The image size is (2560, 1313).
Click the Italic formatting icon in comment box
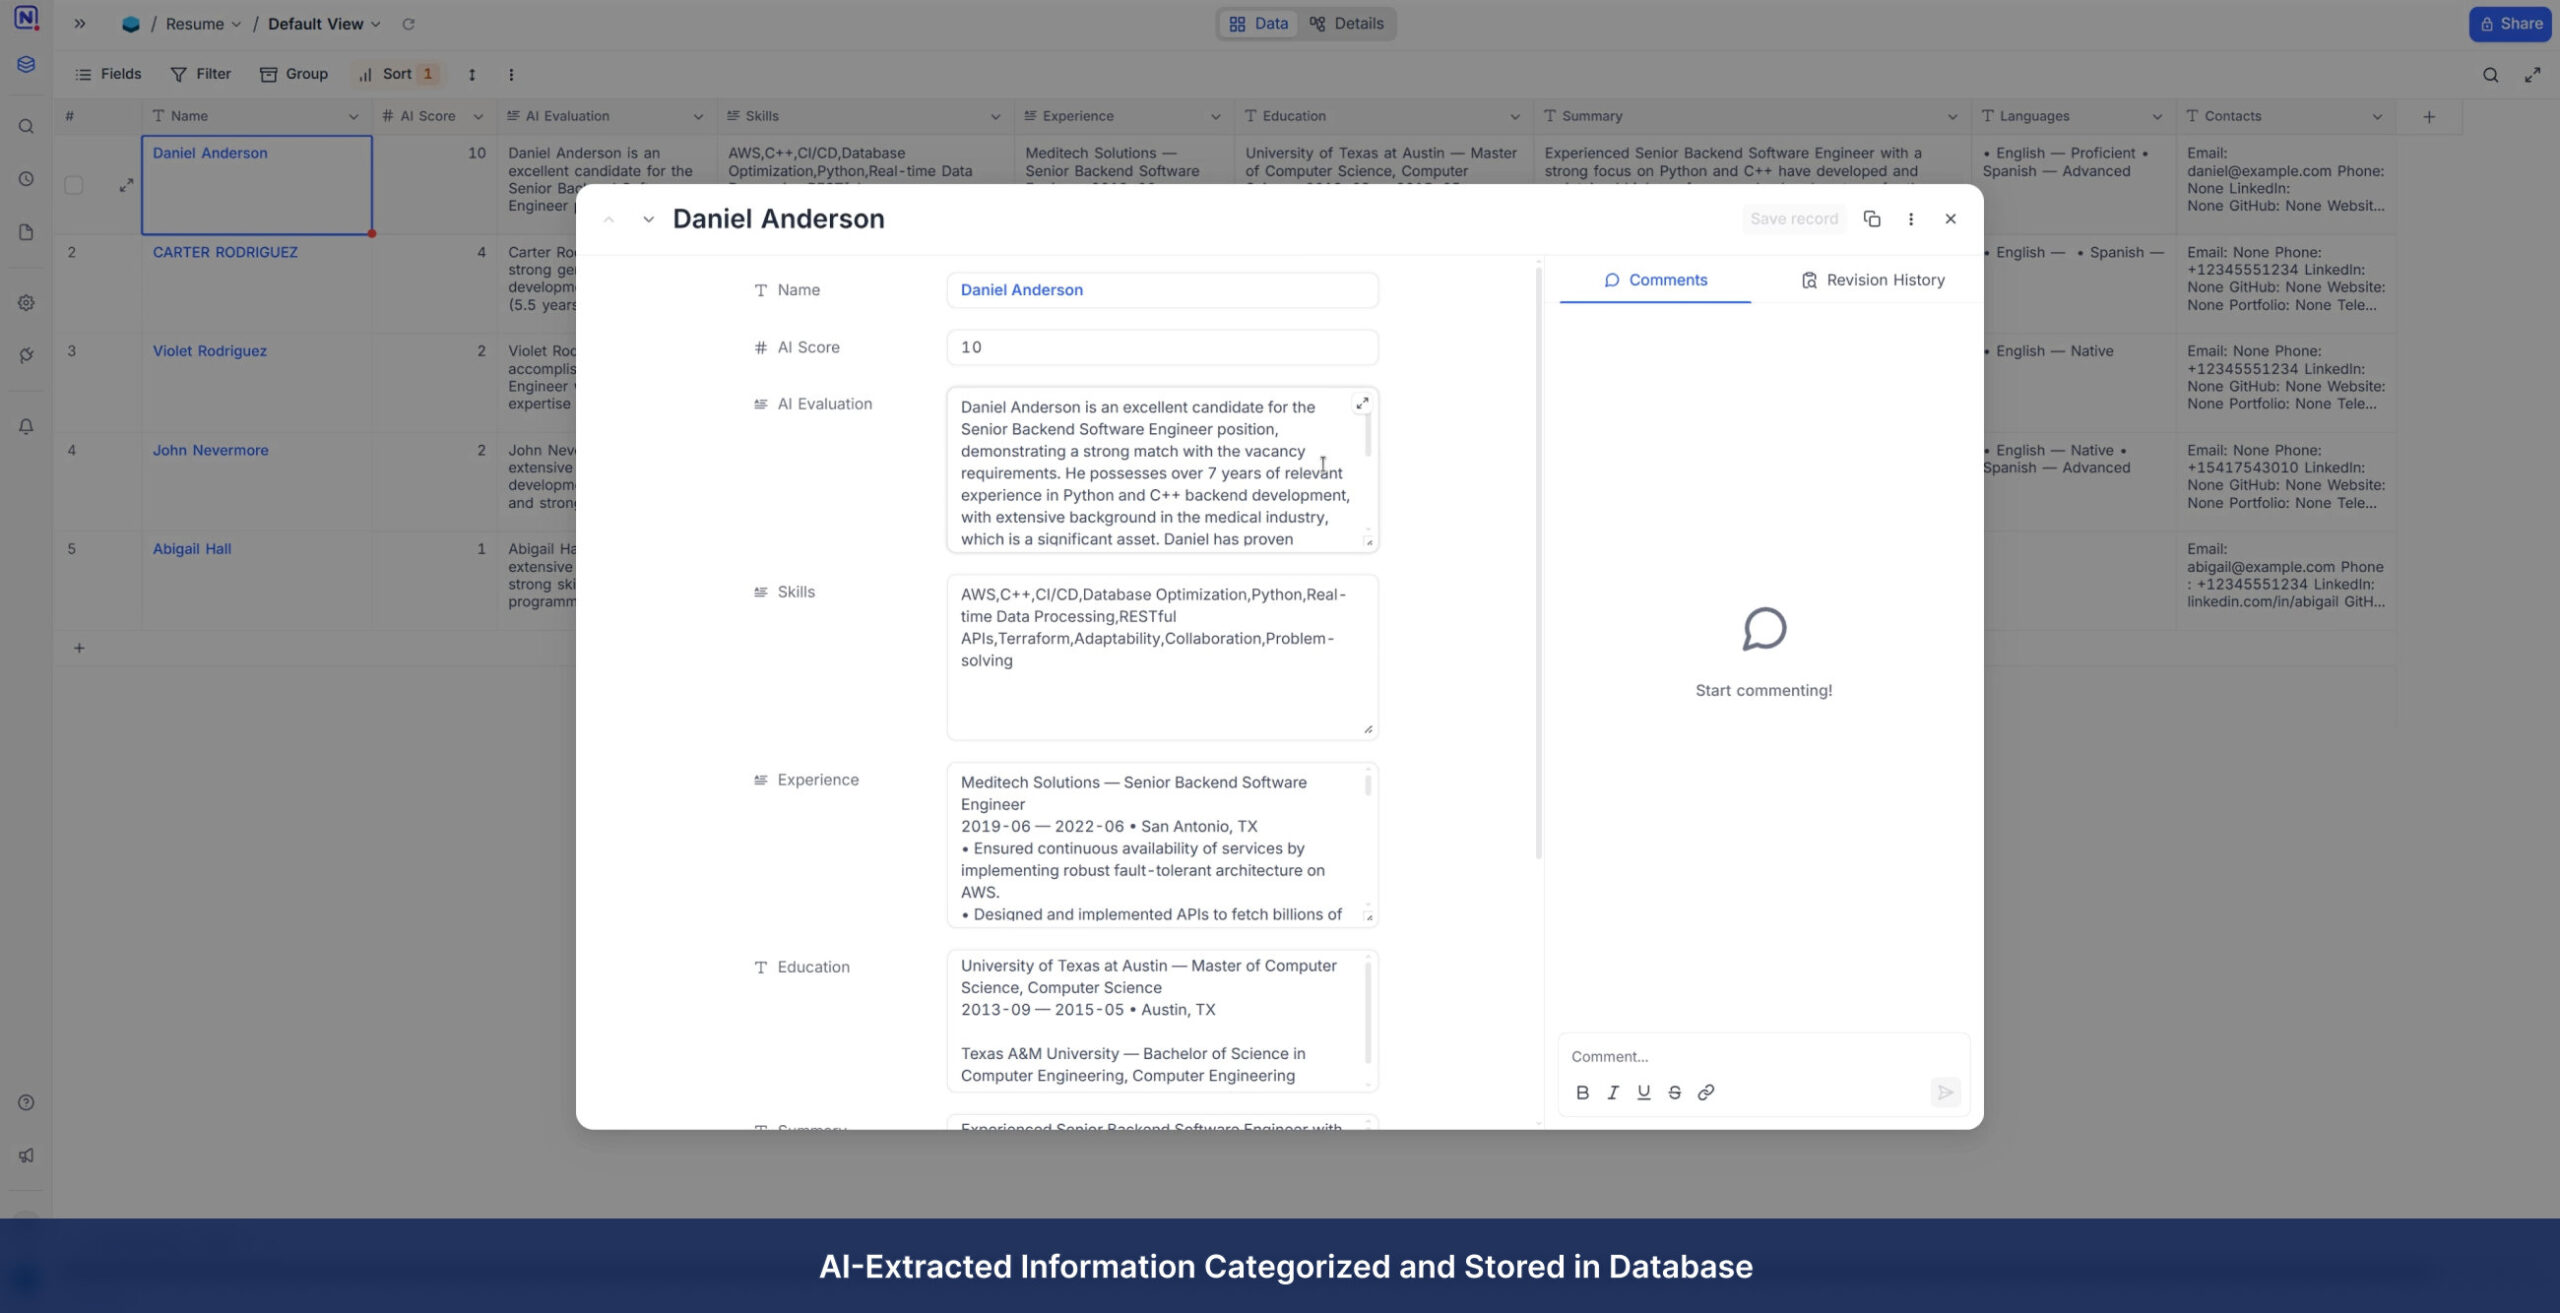click(x=1613, y=1092)
